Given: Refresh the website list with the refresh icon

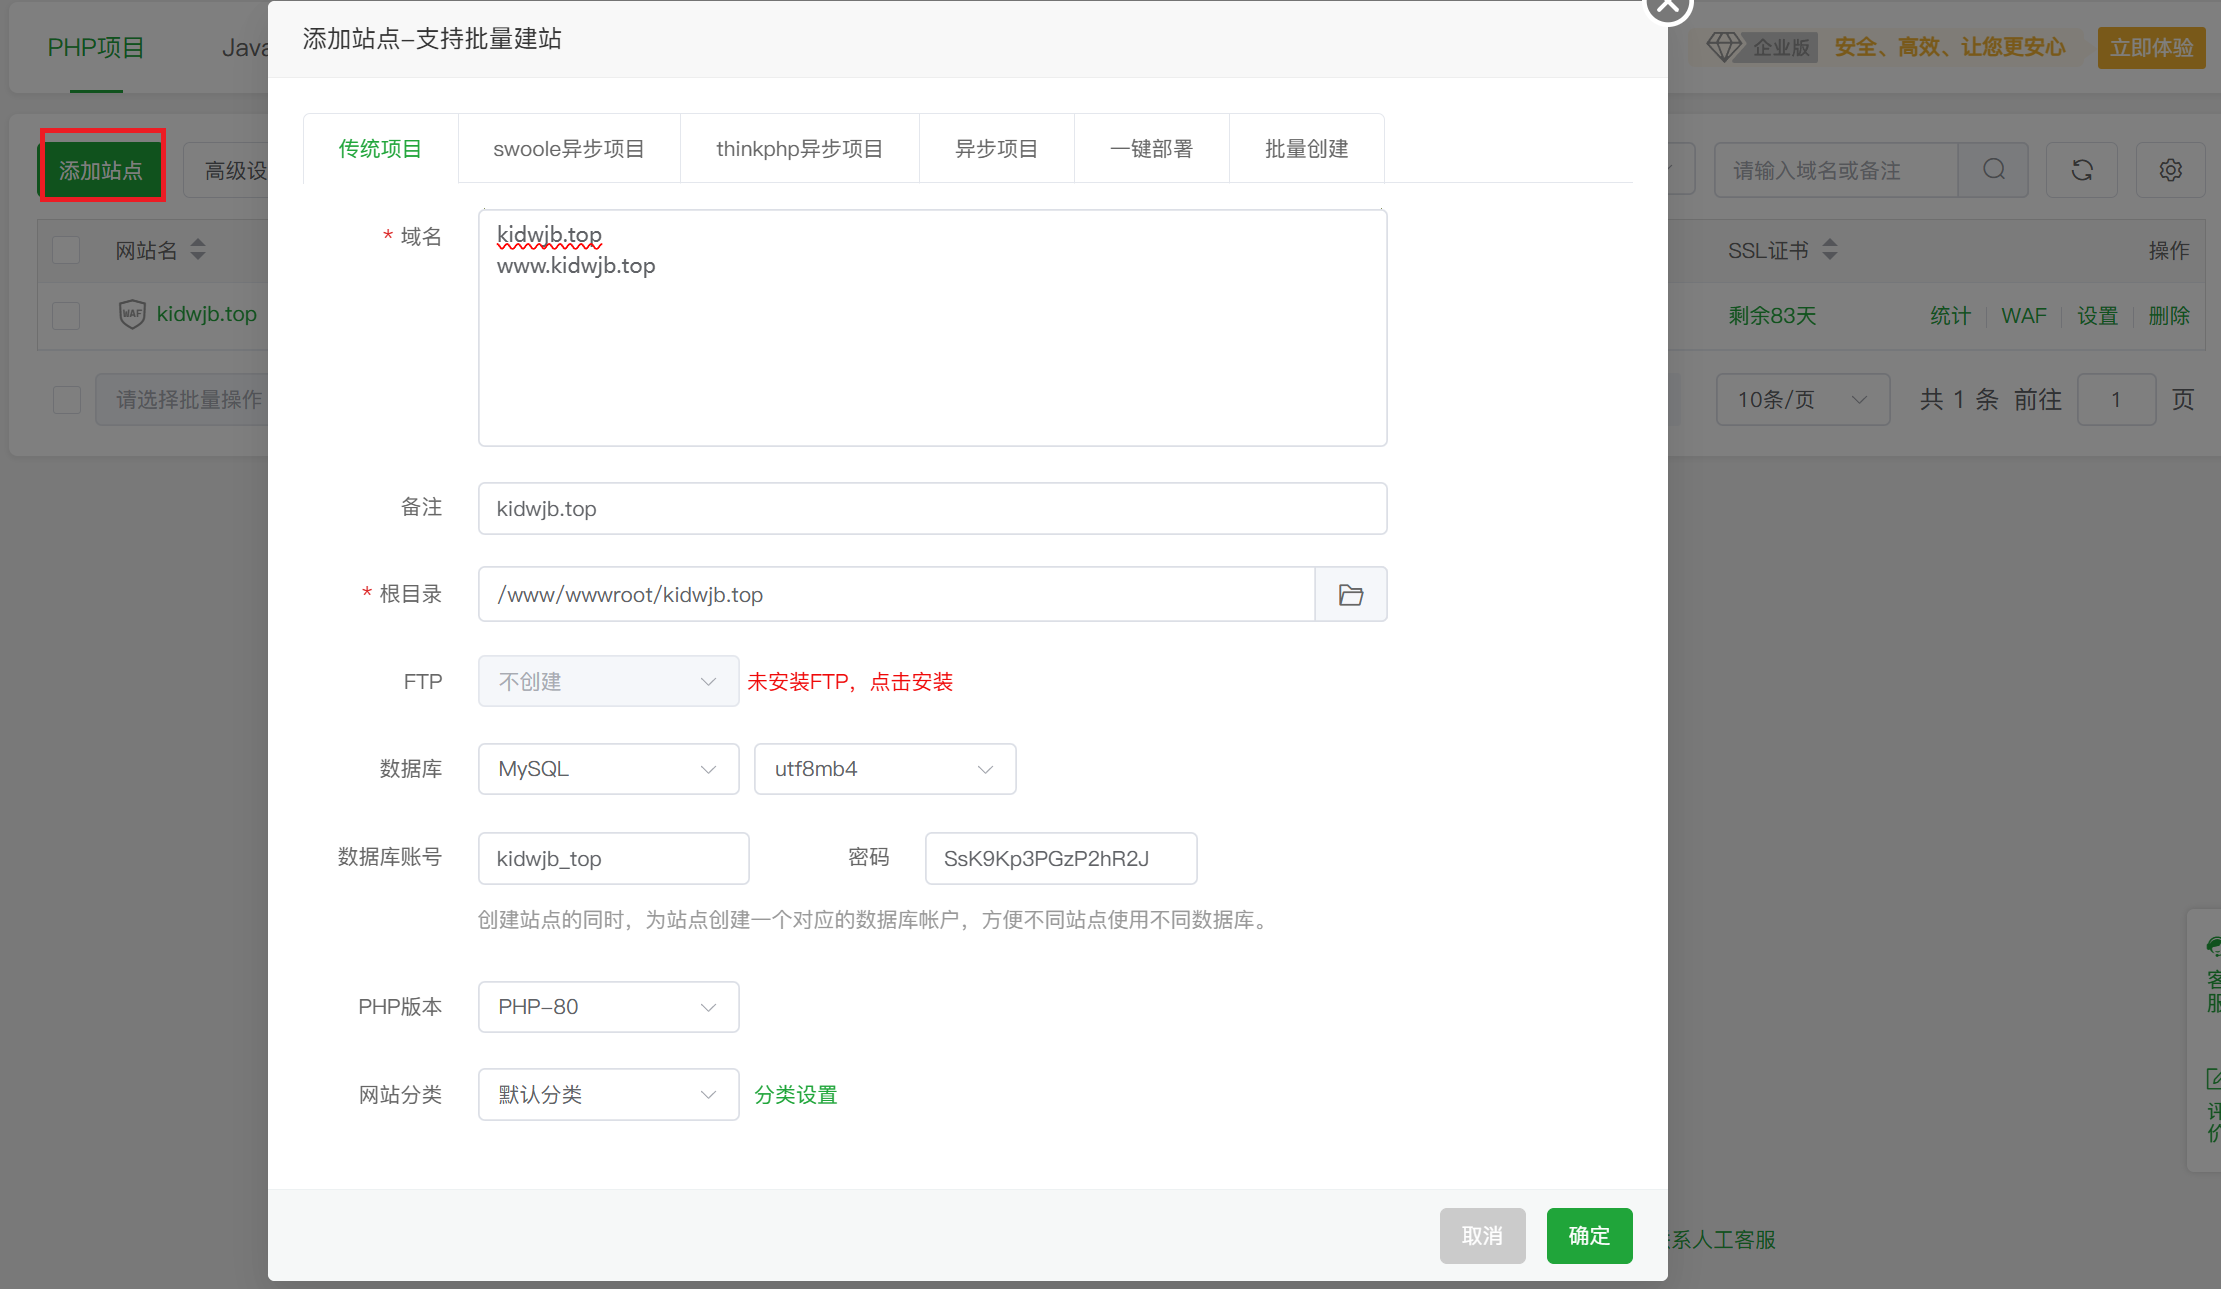Looking at the screenshot, I should (x=2082, y=170).
